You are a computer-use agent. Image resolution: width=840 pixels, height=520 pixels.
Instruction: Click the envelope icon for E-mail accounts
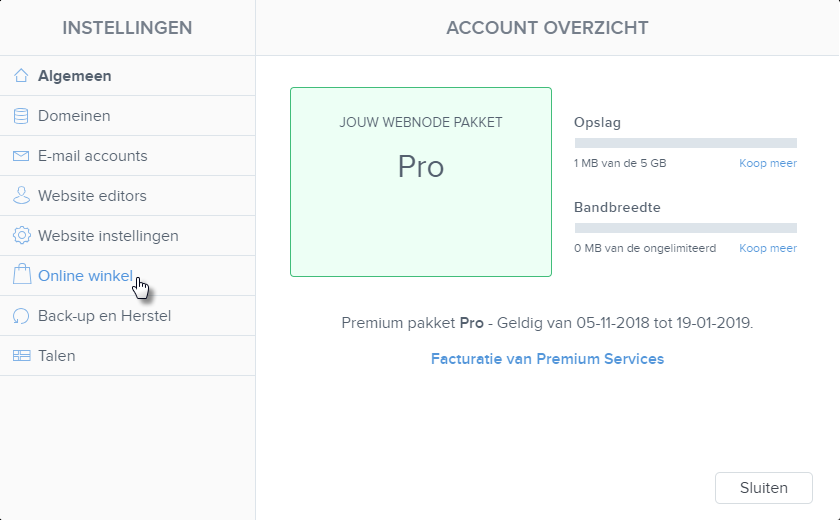pos(21,156)
